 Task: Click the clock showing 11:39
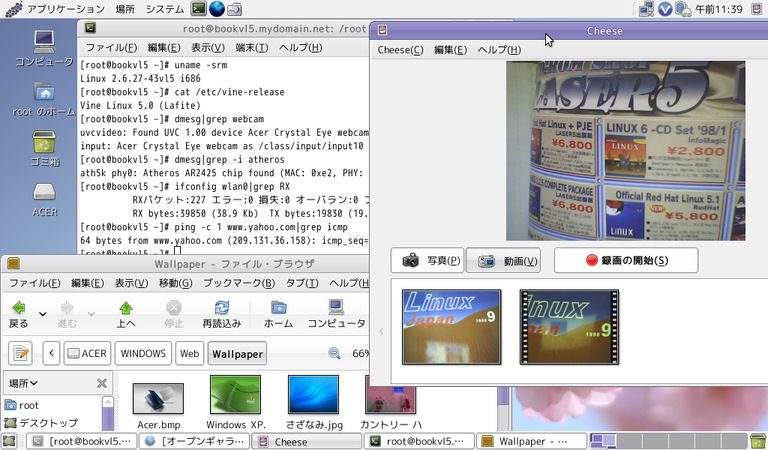click(x=719, y=9)
